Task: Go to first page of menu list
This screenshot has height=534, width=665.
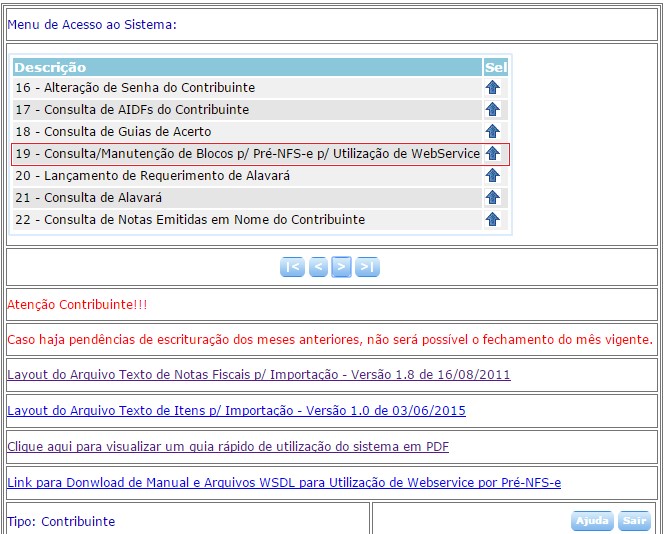Action: coord(292,267)
